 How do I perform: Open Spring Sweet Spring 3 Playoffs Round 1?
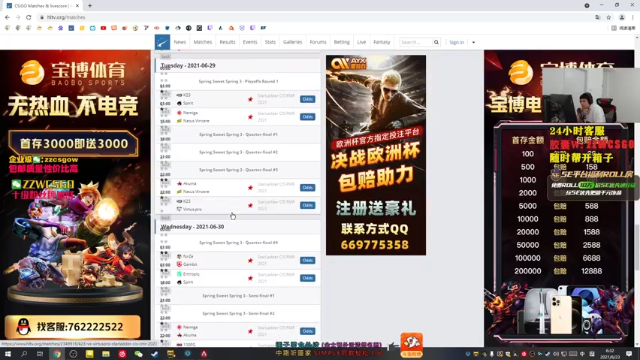[x=238, y=81]
